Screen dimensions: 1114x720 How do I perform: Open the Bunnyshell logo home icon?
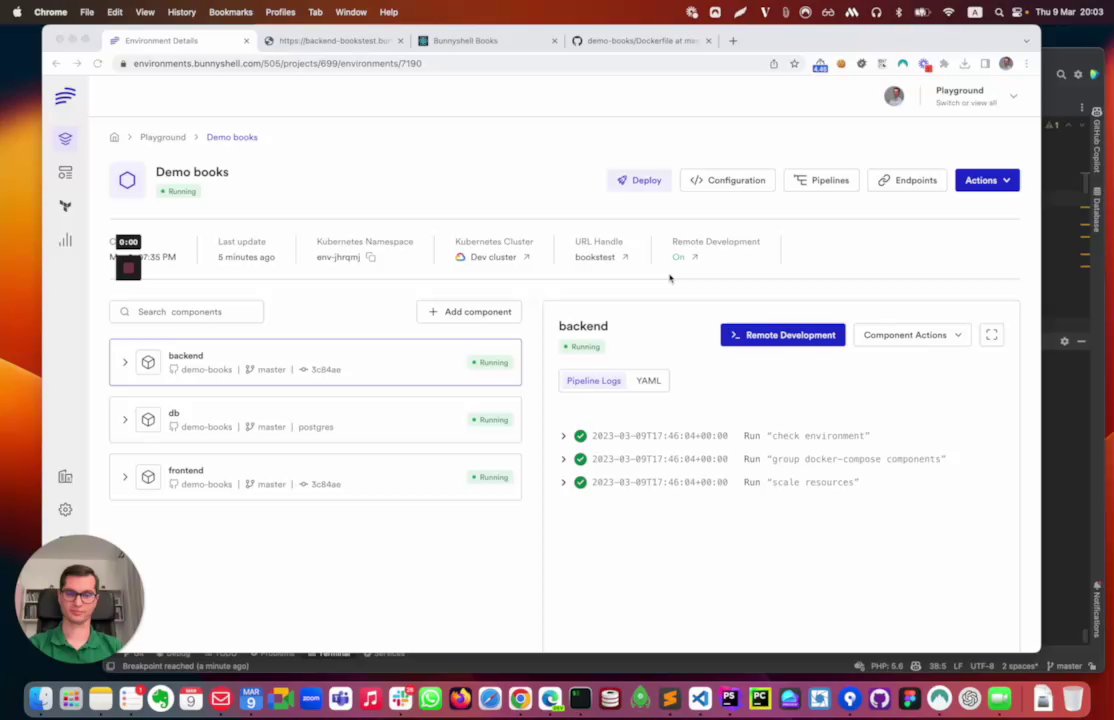[x=65, y=95]
